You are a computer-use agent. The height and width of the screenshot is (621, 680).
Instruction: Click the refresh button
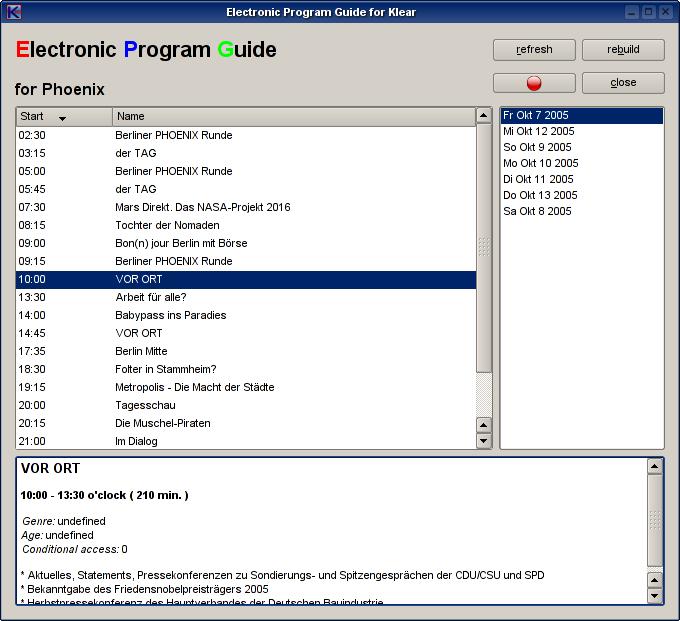click(x=534, y=50)
